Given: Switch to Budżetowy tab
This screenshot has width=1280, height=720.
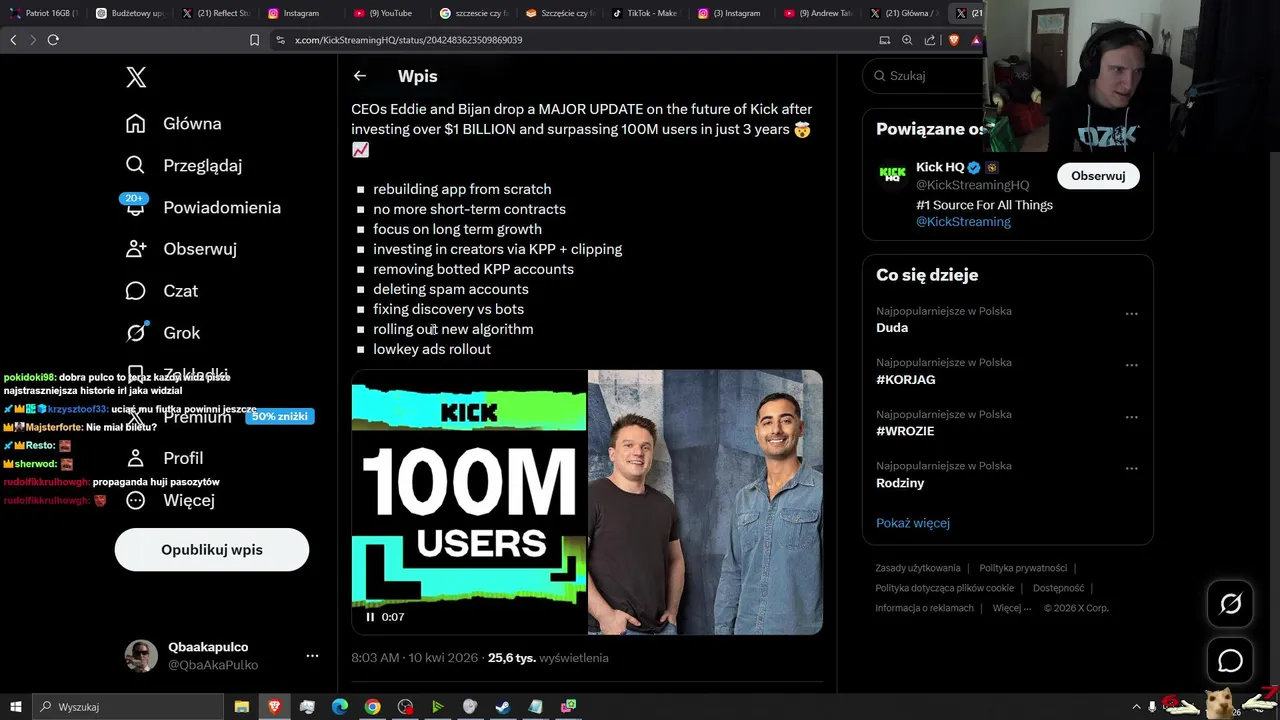Looking at the screenshot, I should (x=130, y=13).
